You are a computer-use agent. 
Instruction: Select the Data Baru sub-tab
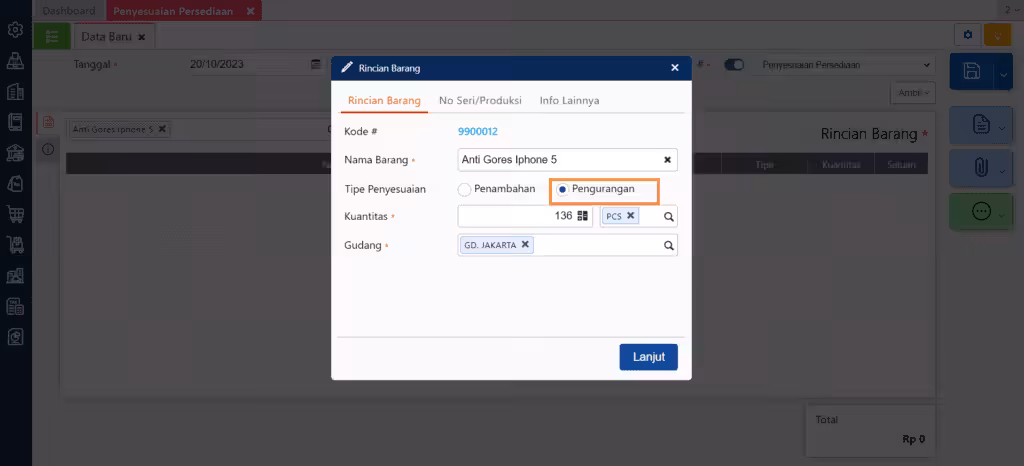pyautogui.click(x=106, y=37)
